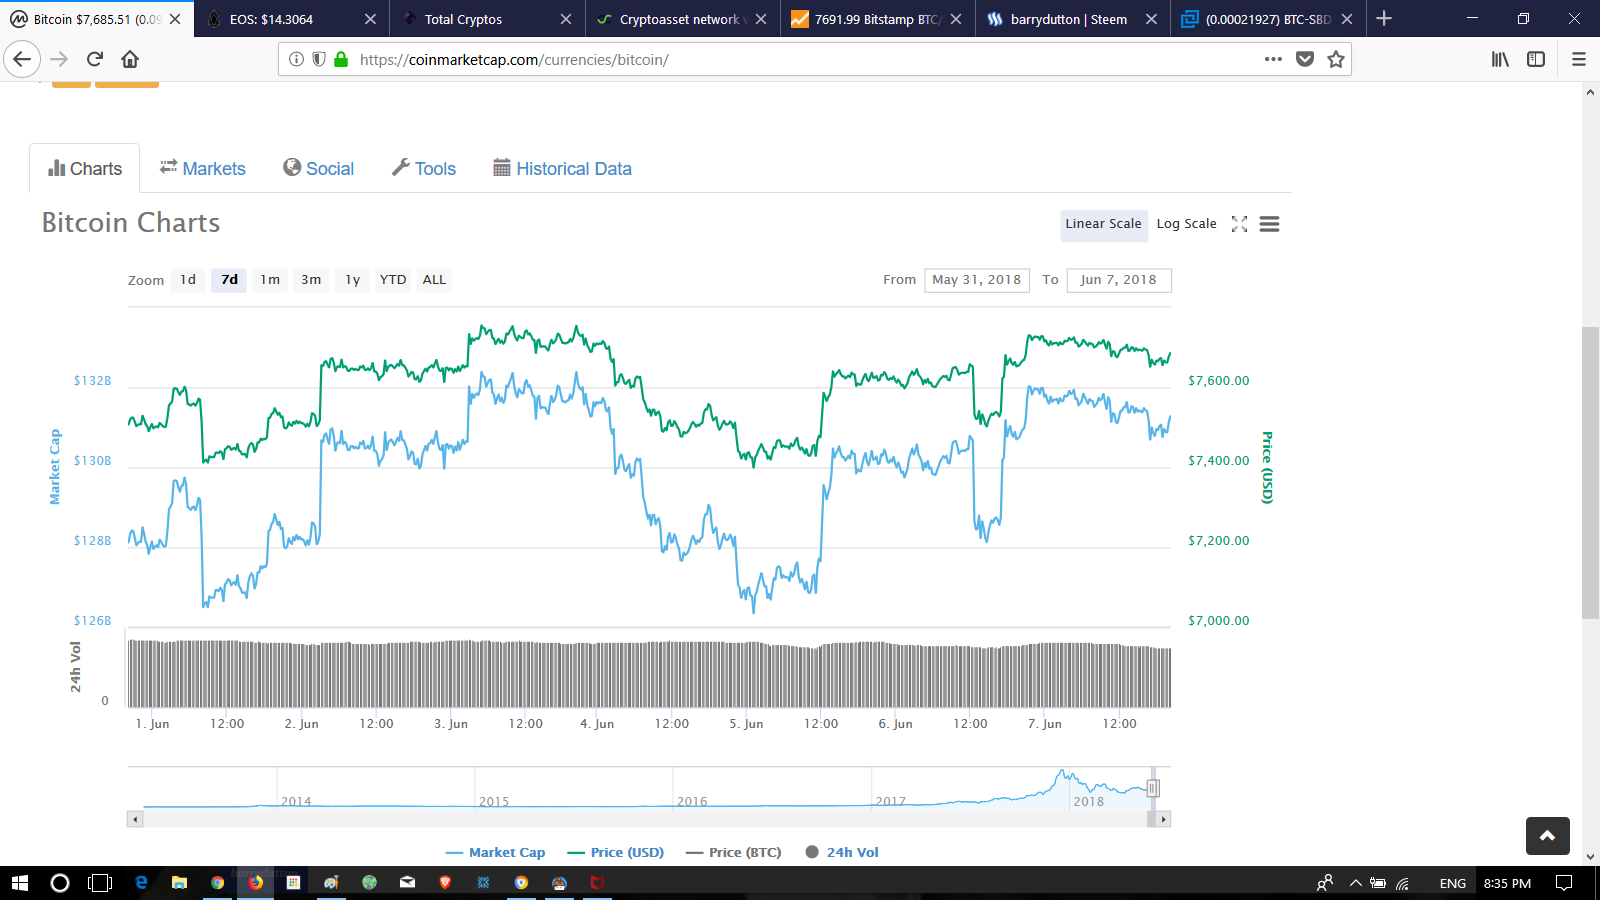Open Firefox Library icon
This screenshot has height=900, width=1600.
[1500, 59]
